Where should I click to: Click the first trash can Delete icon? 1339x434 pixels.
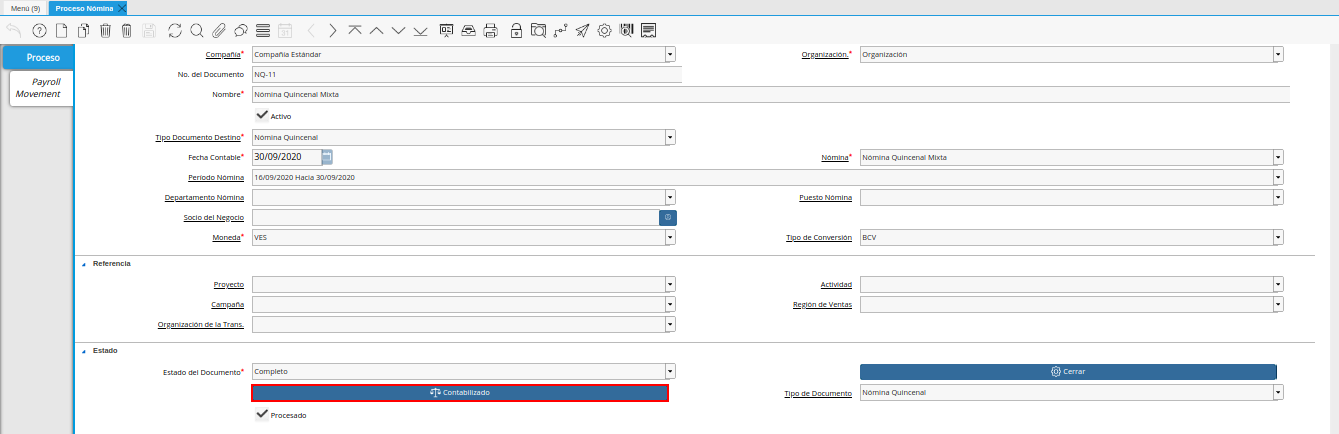coord(105,30)
